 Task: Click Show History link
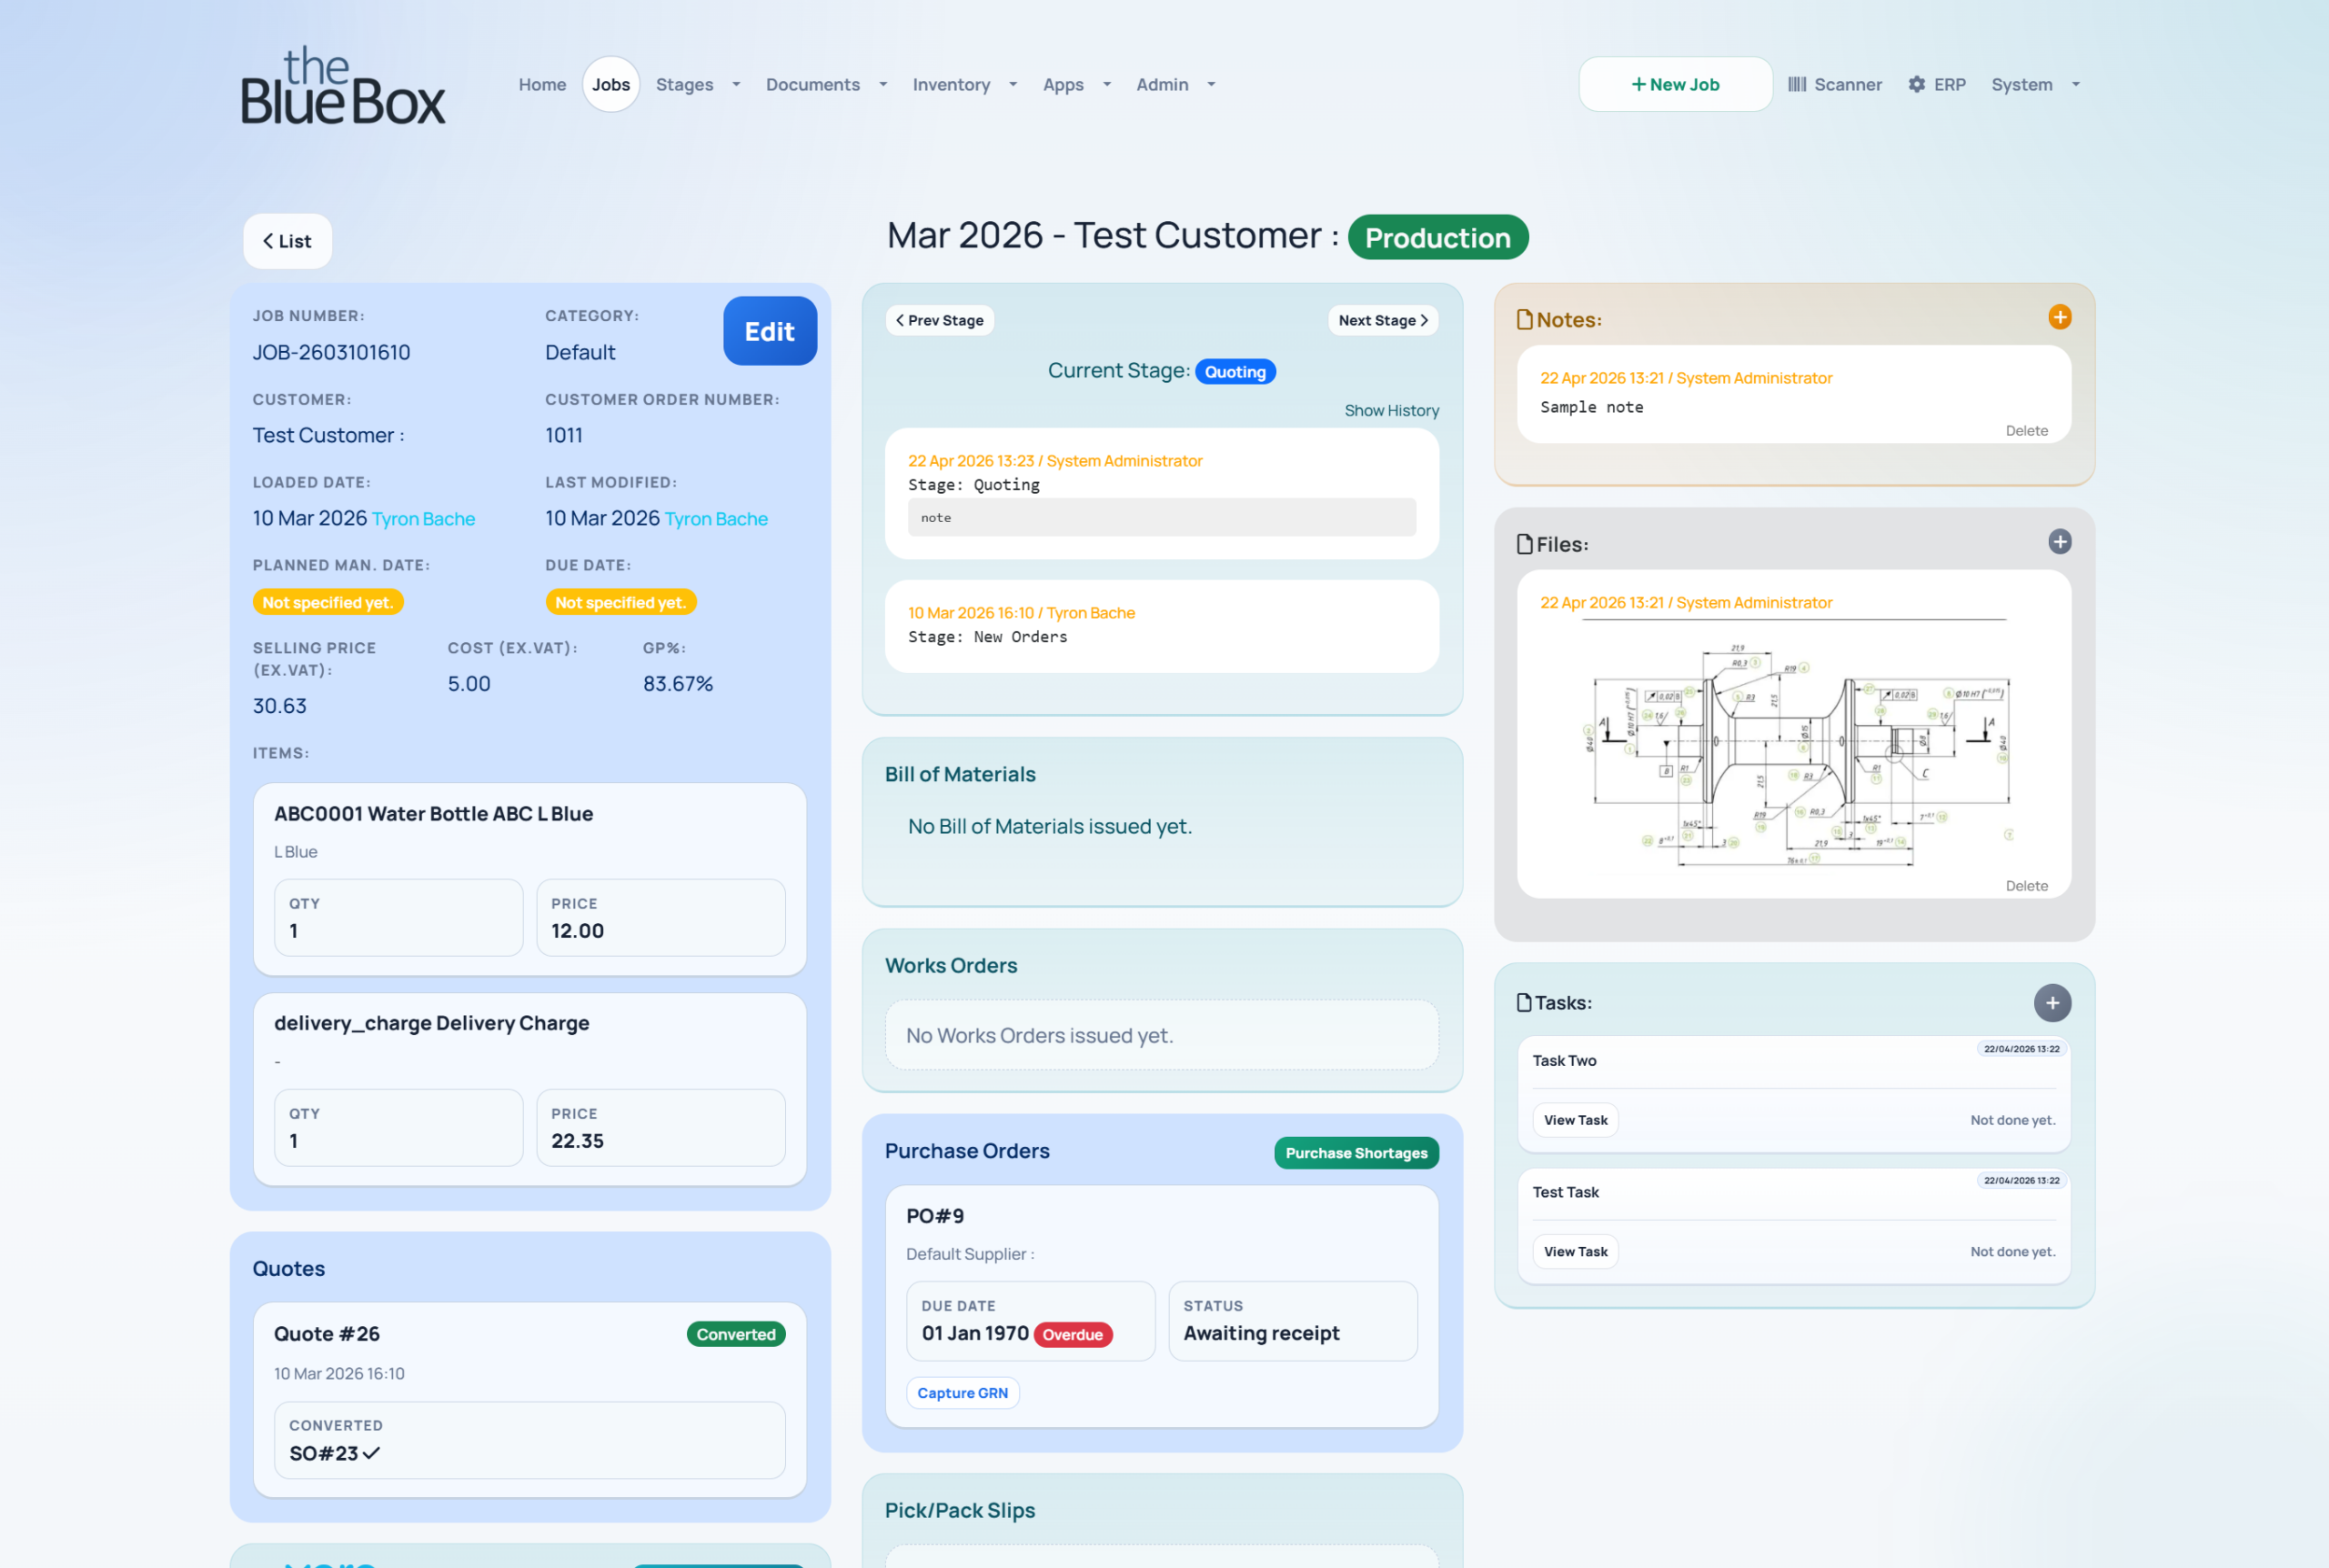coord(1391,410)
